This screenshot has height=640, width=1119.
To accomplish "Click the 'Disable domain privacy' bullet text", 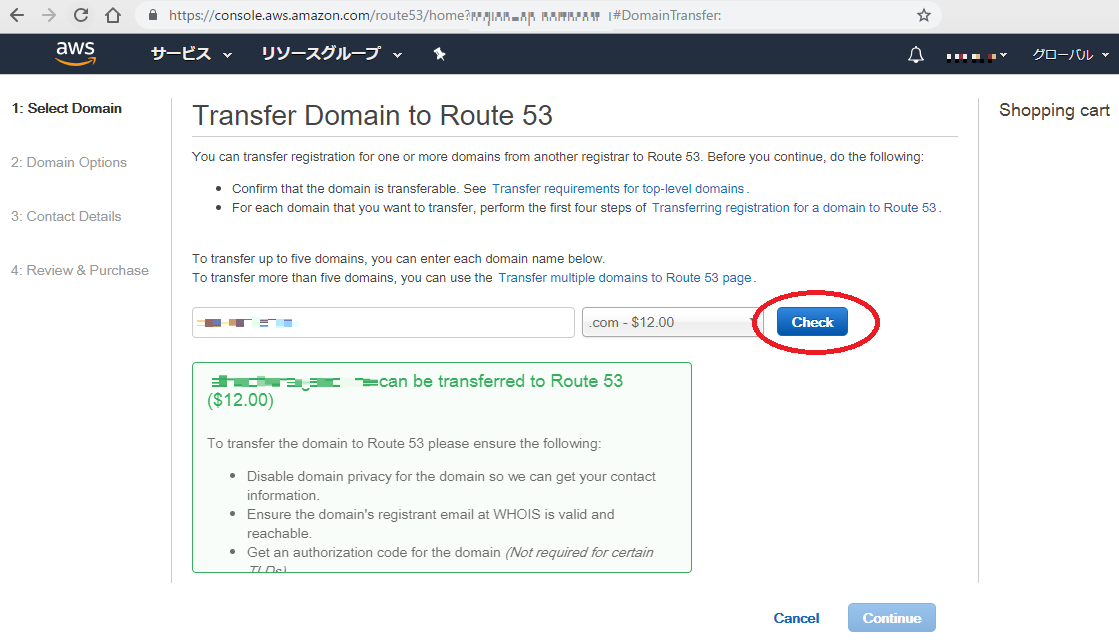I will [x=451, y=486].
